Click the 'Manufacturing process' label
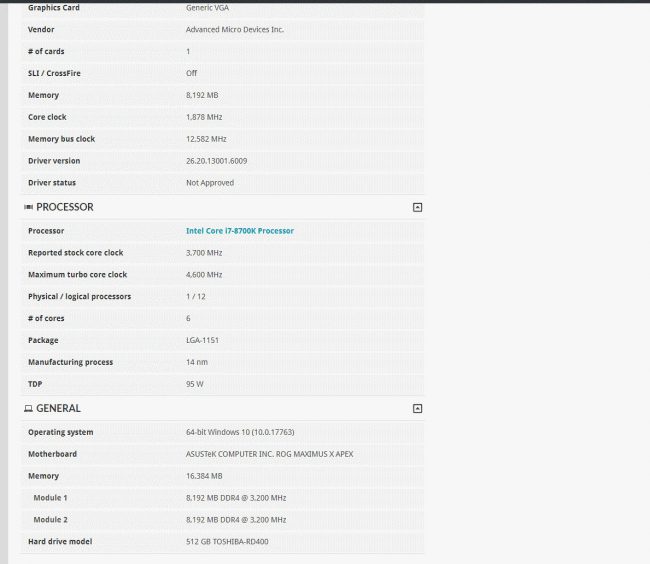 tap(70, 362)
